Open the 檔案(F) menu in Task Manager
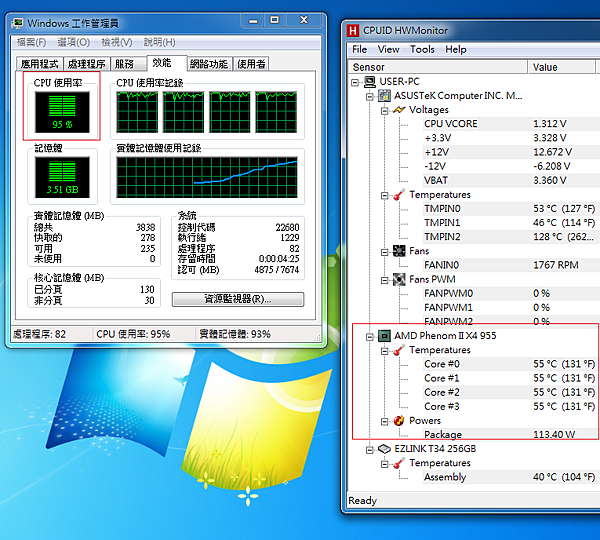Screen dimensions: 600x540 tap(31, 42)
